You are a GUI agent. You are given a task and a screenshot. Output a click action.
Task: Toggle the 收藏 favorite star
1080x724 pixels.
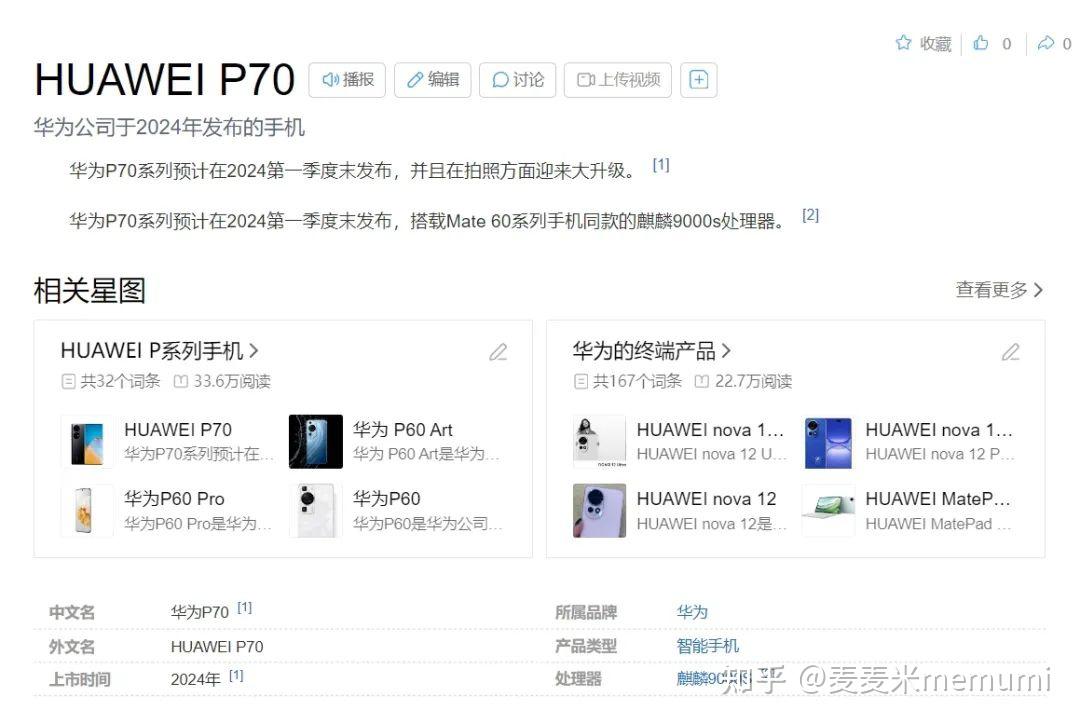point(903,43)
